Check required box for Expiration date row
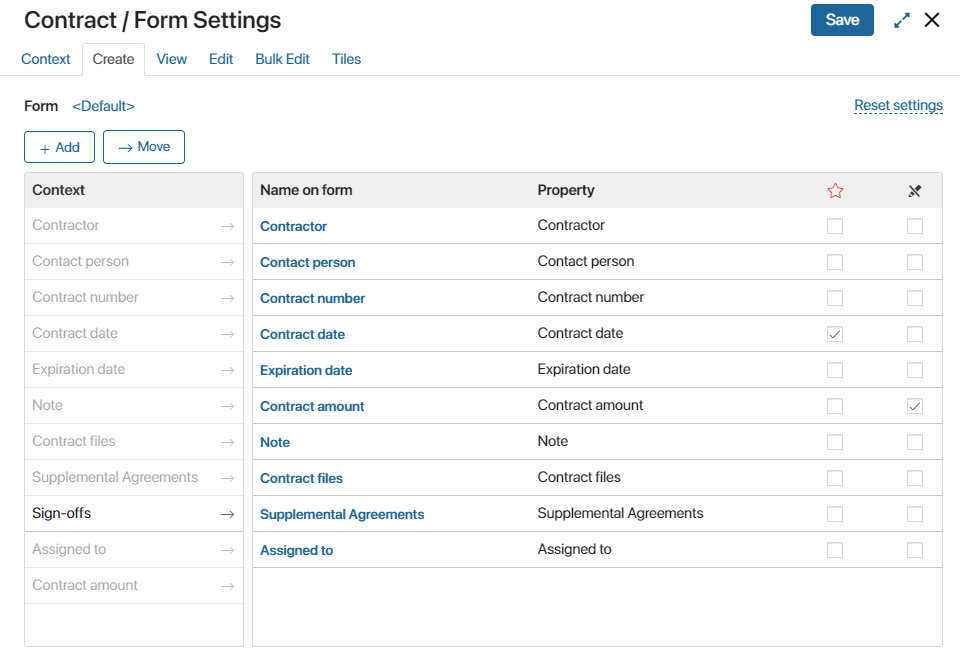 [x=834, y=370]
